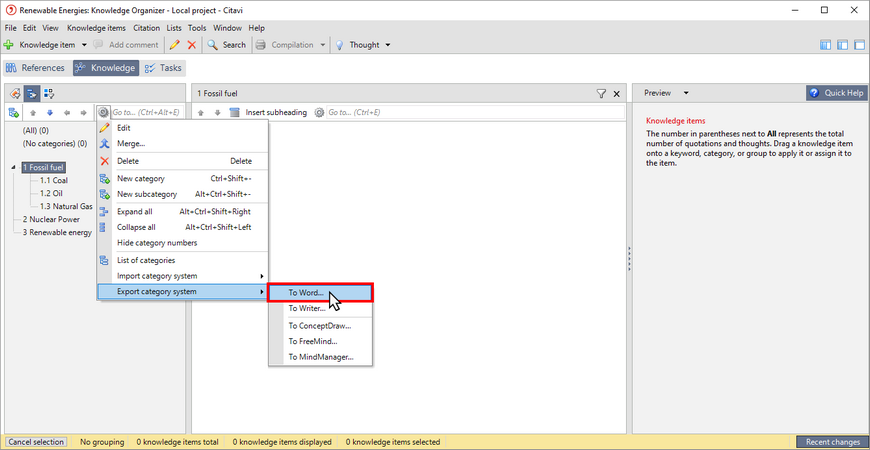This screenshot has width=870, height=450.
Task: Choose Merge... in the context menu
Action: click(183, 144)
